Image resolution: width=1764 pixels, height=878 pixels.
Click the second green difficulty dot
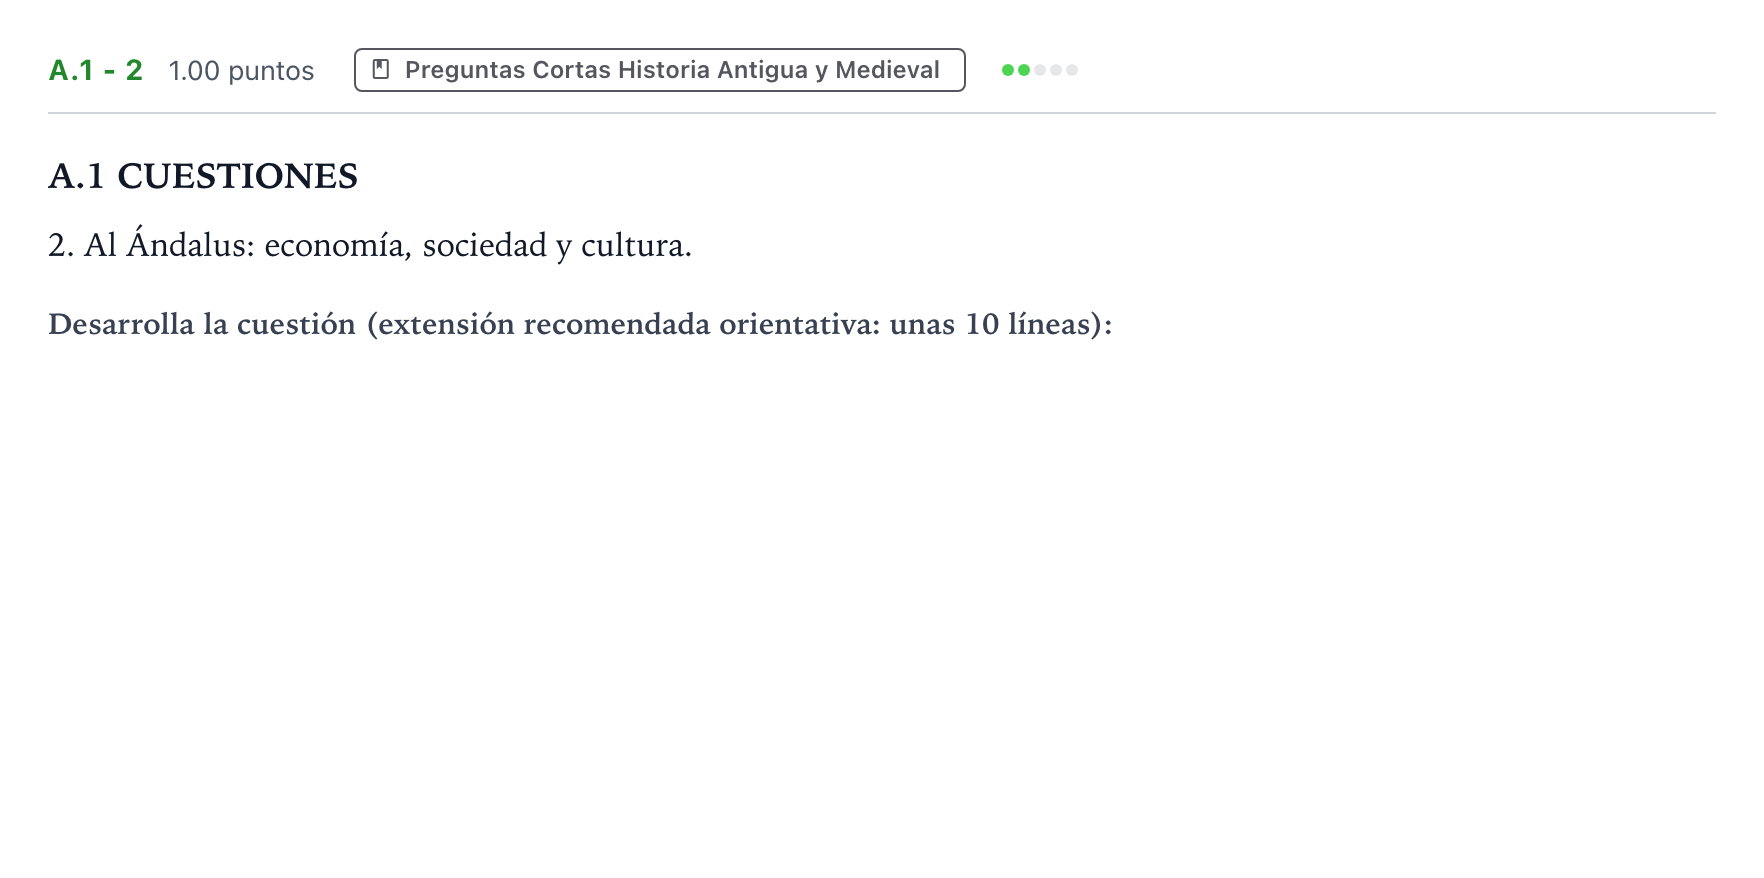point(1024,70)
